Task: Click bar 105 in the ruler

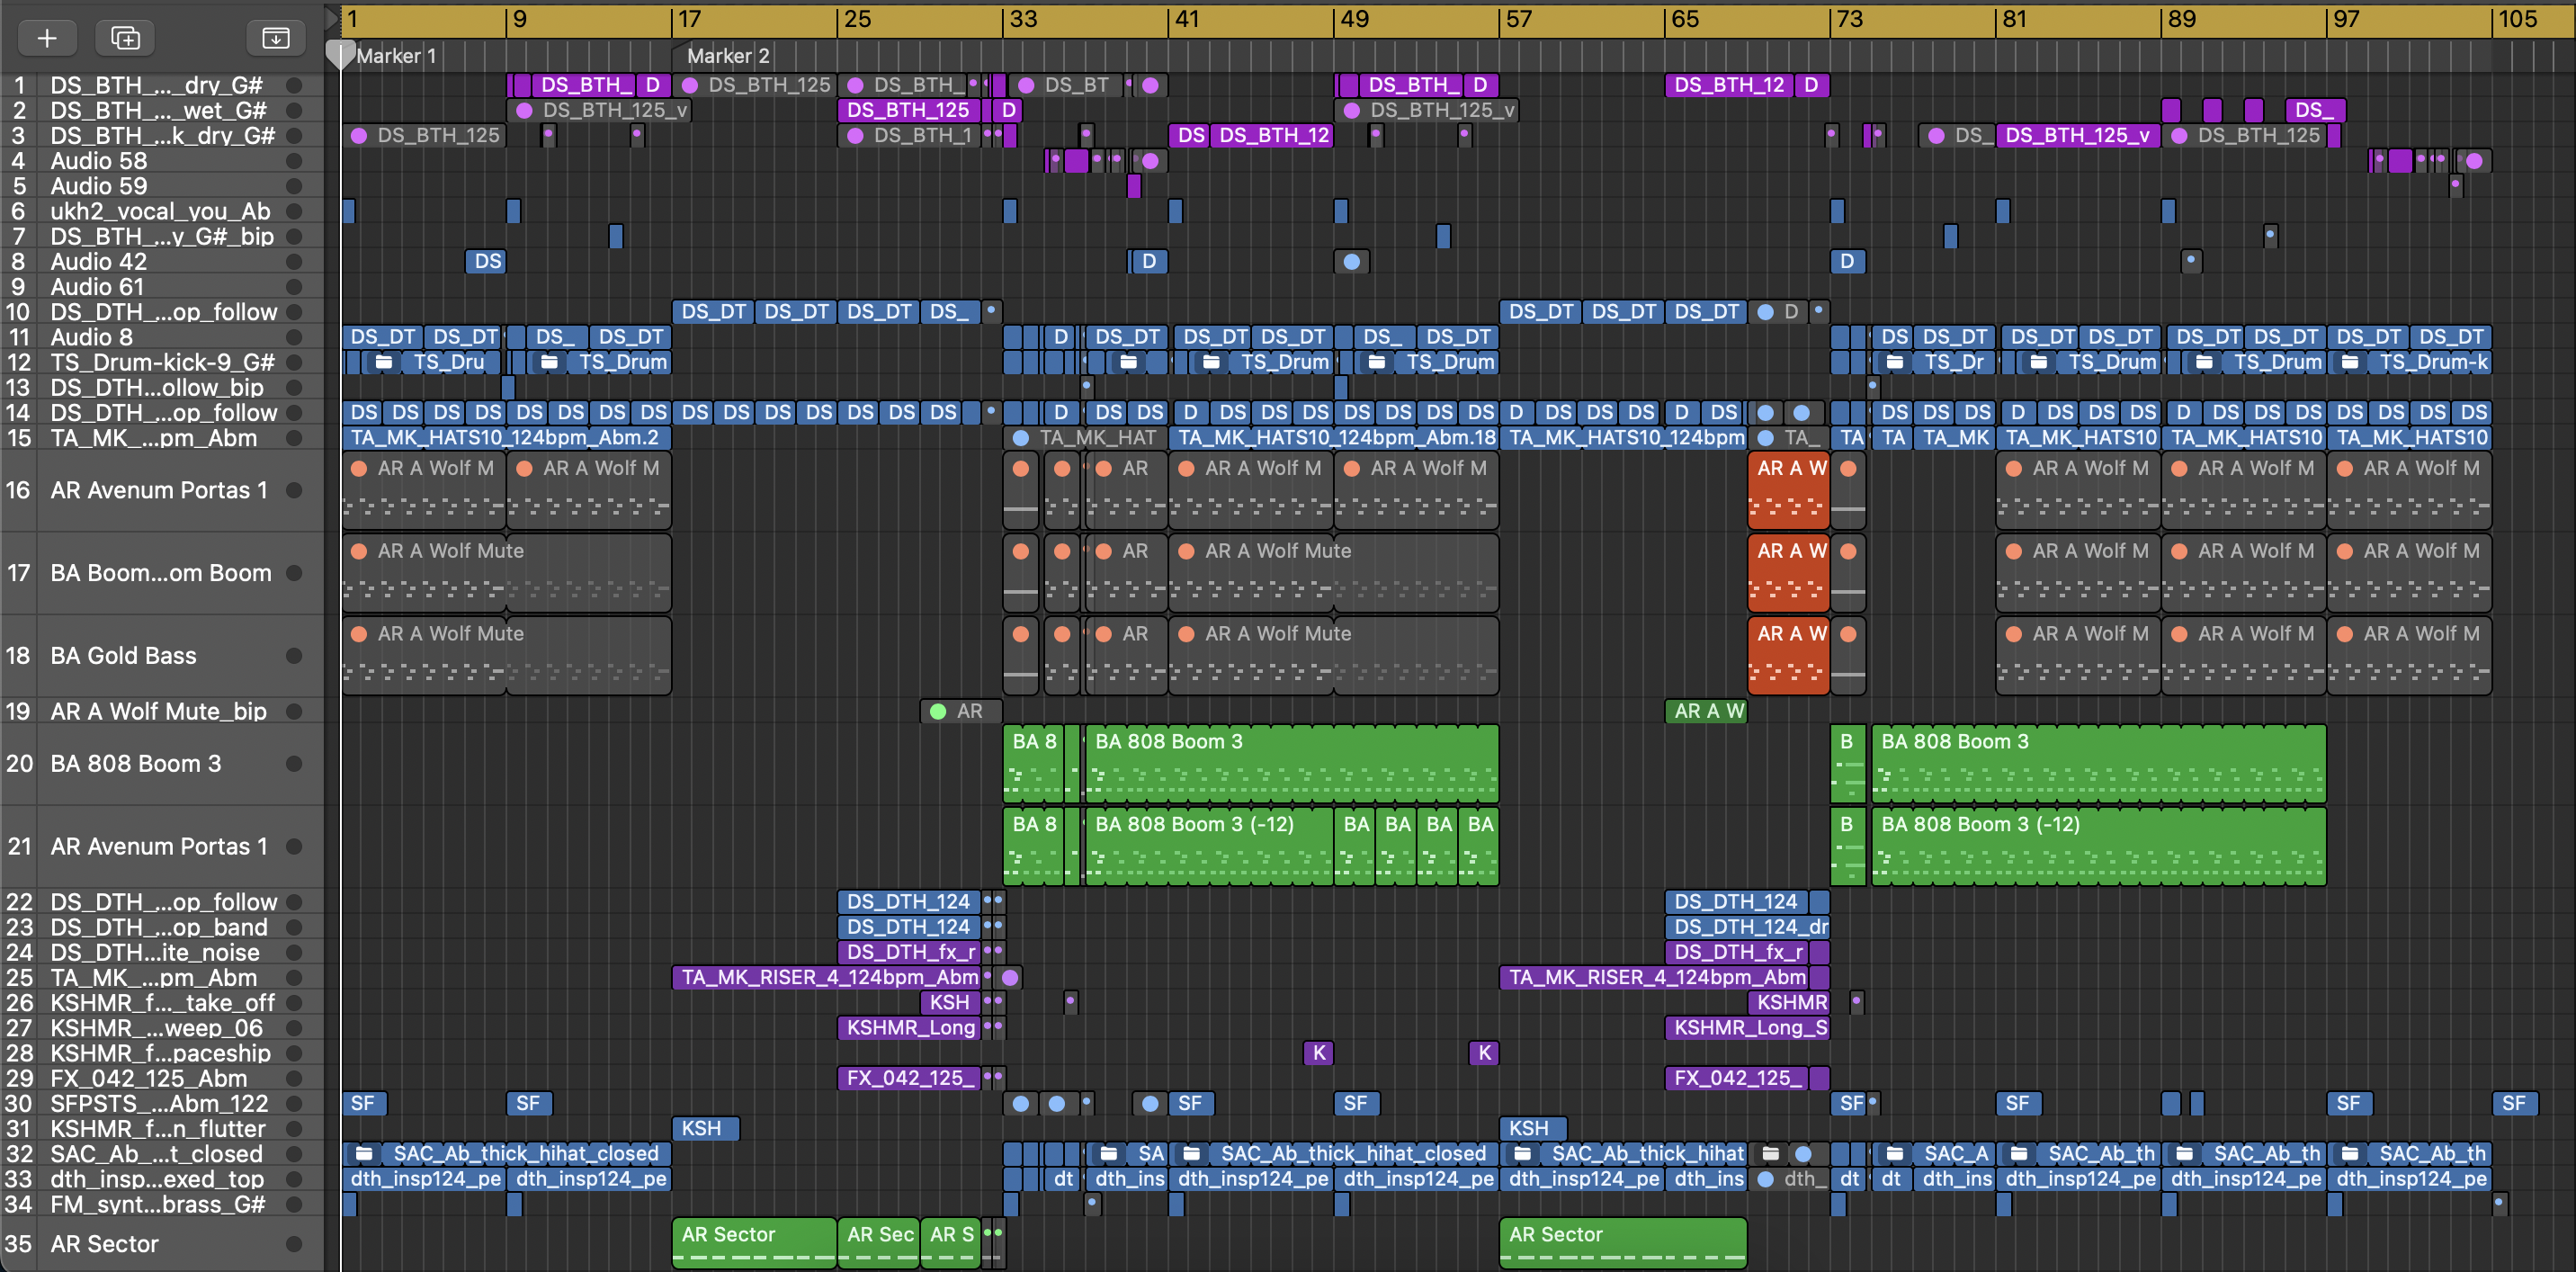Action: (x=2517, y=19)
